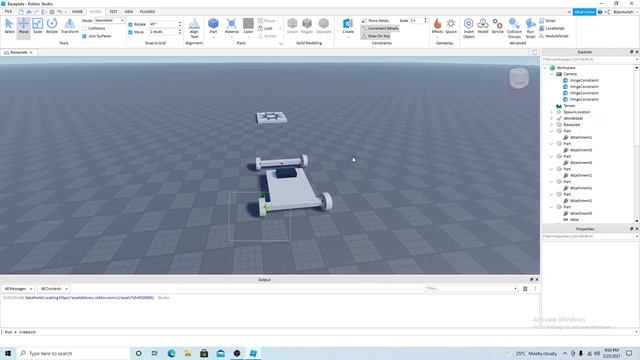Insert a new Part block
This screenshot has width=640, height=360.
coord(213,27)
